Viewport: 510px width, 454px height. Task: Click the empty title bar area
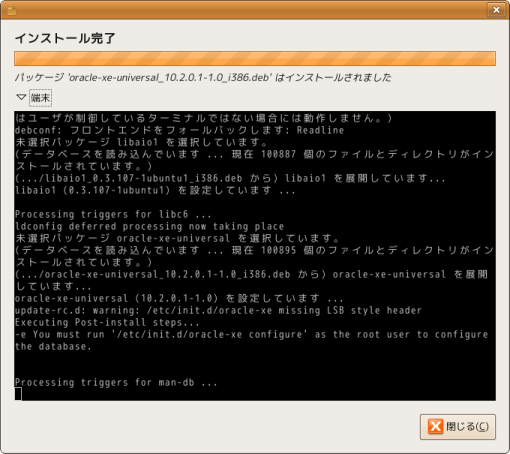pyautogui.click(x=250, y=10)
